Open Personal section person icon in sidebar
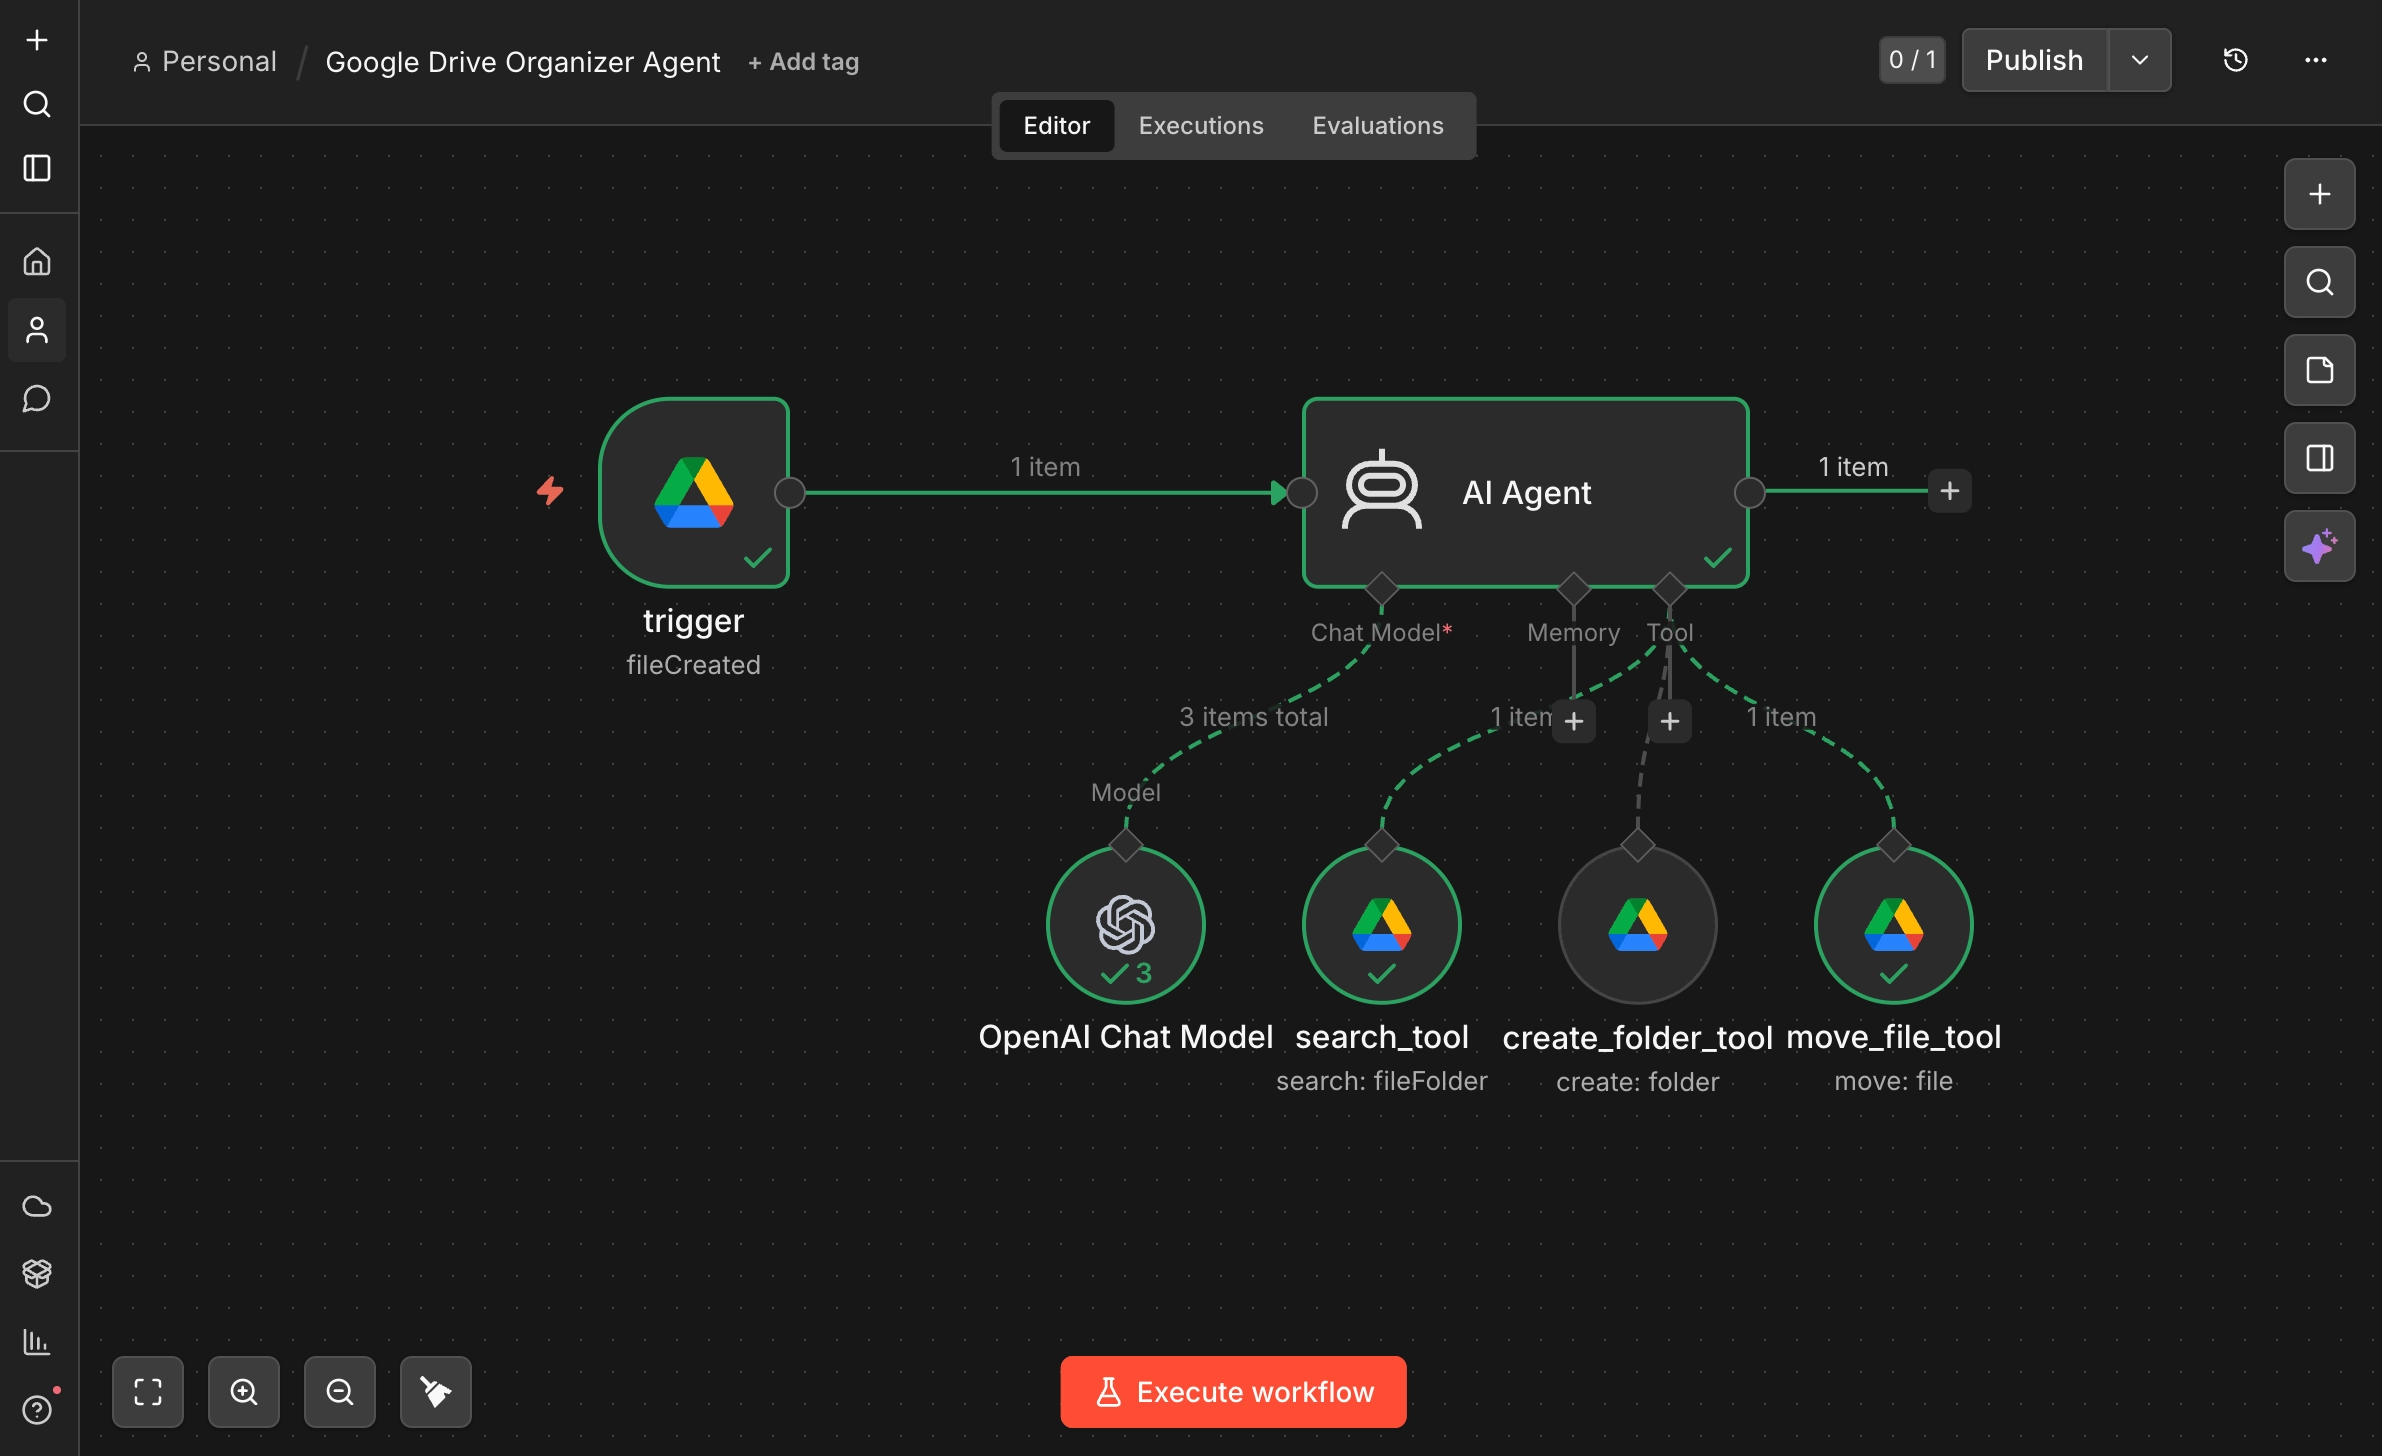 point(37,330)
